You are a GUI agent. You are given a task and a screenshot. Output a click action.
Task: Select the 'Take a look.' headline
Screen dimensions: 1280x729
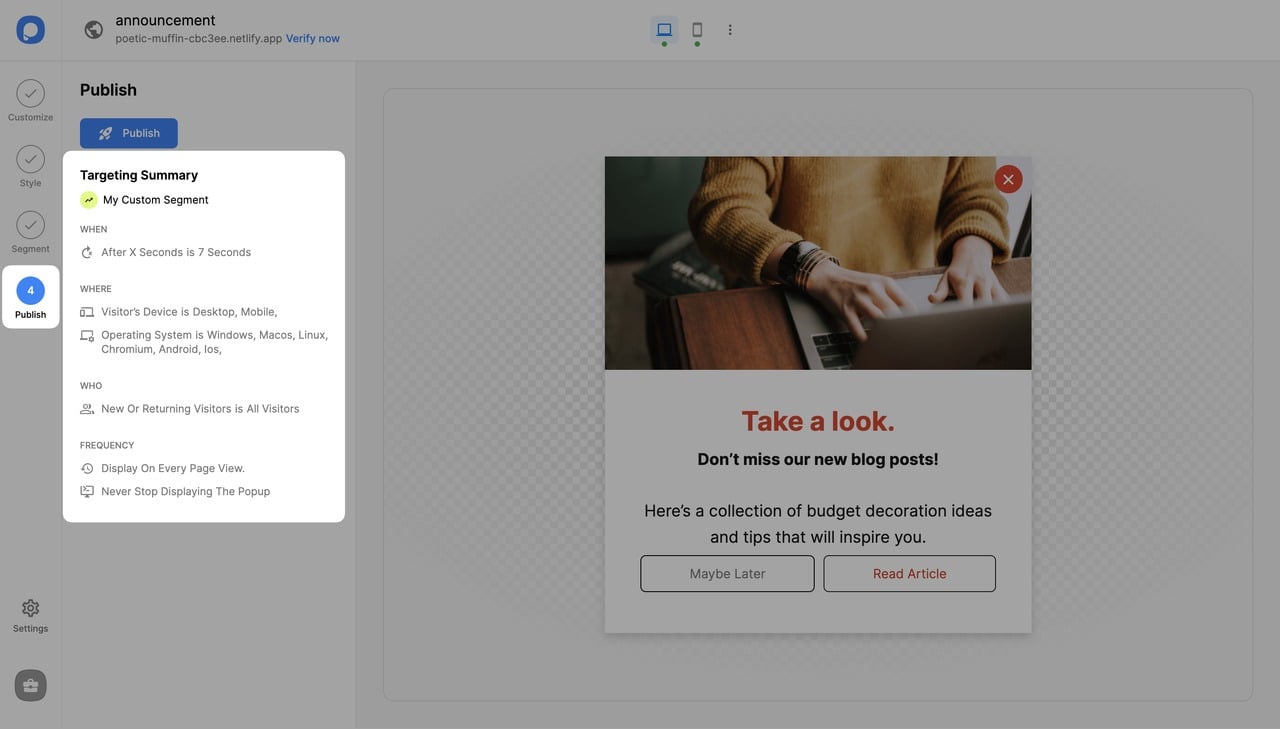coord(818,421)
